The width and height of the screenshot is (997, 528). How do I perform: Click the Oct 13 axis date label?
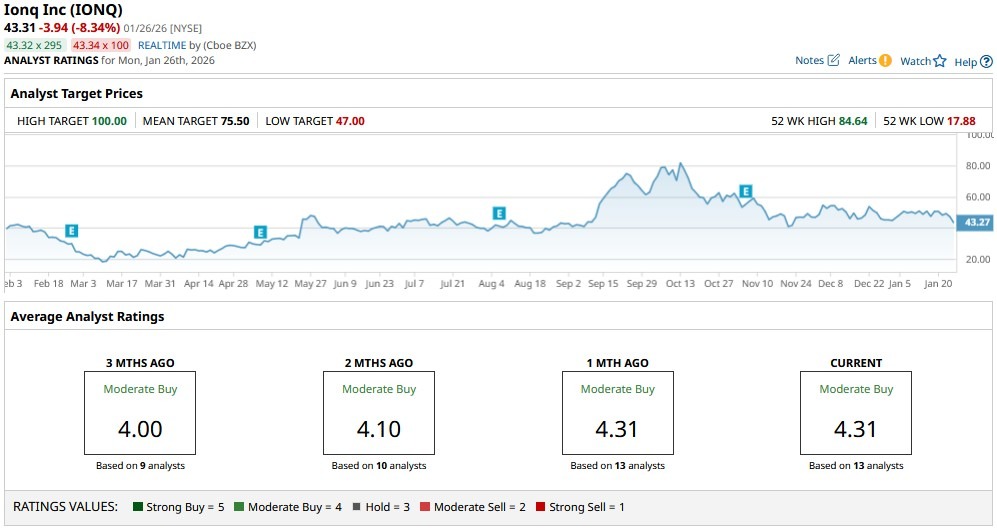click(x=680, y=284)
